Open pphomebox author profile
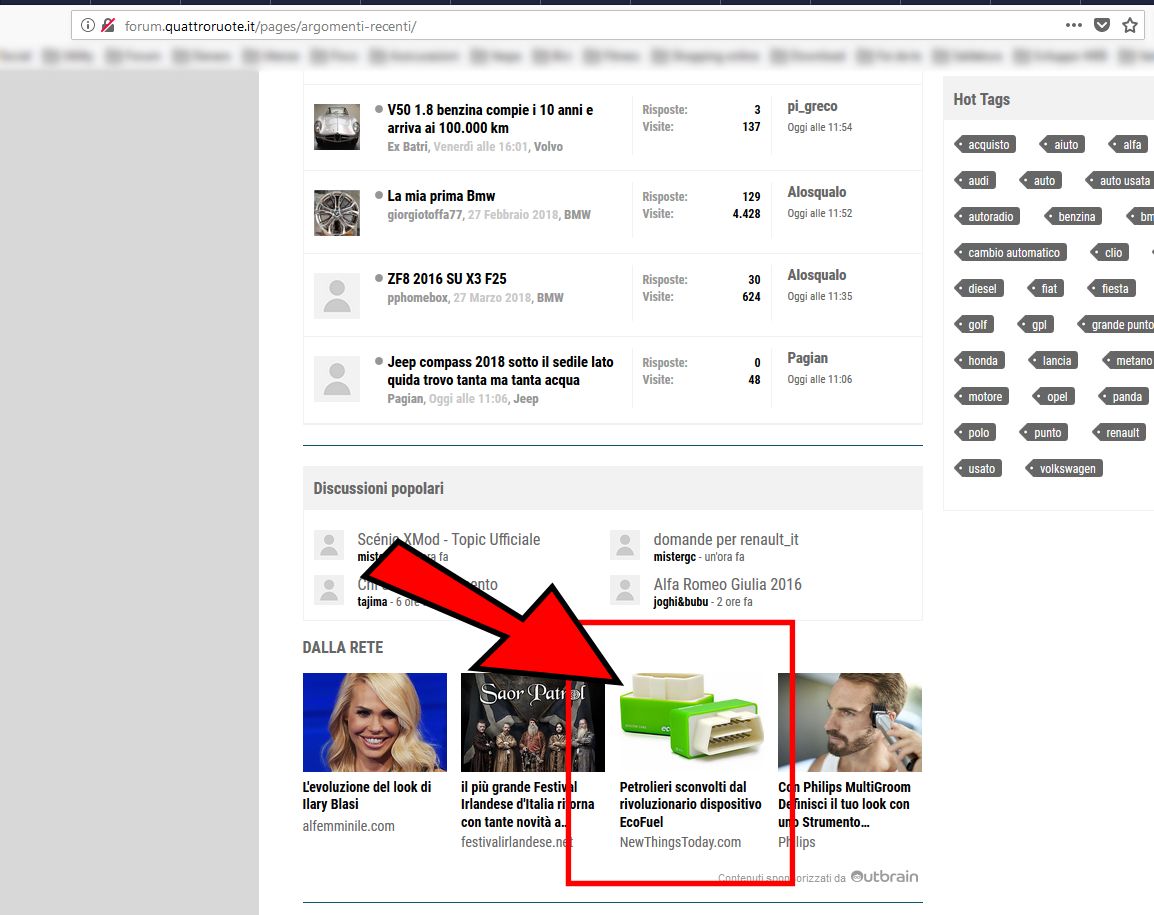Viewport: 1154px width, 915px height. tap(417, 298)
